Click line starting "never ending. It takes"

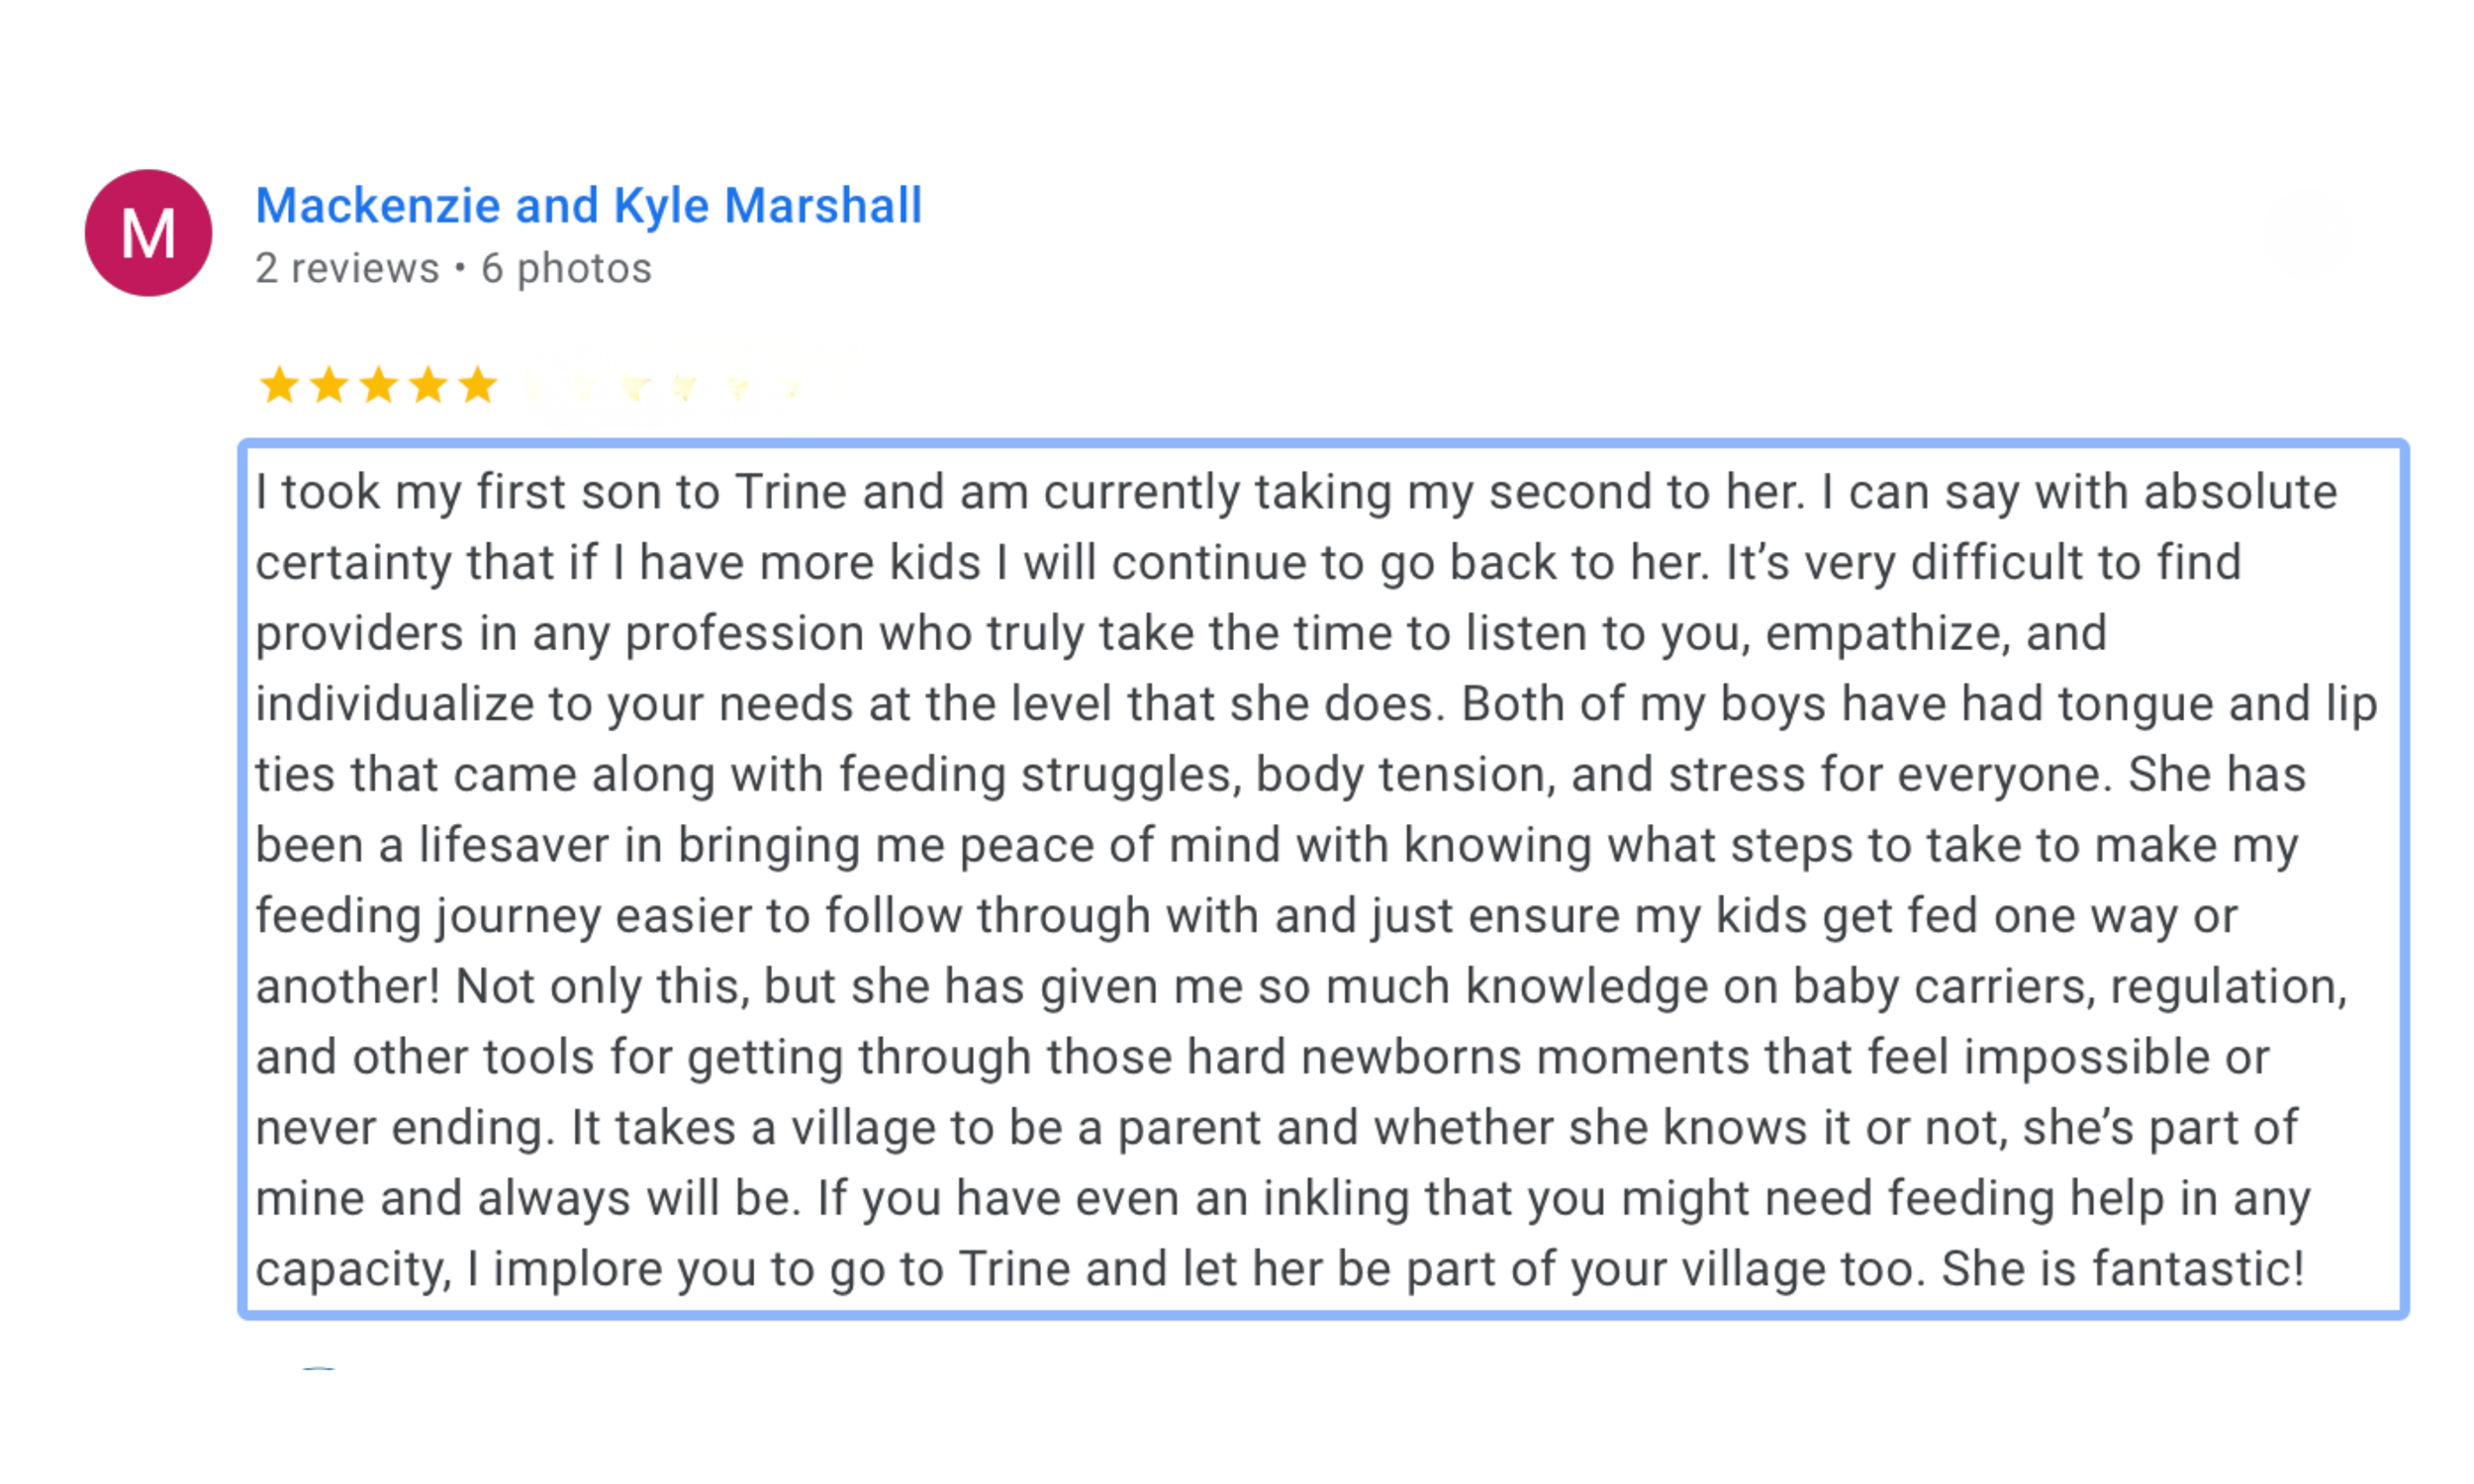[1277, 1128]
